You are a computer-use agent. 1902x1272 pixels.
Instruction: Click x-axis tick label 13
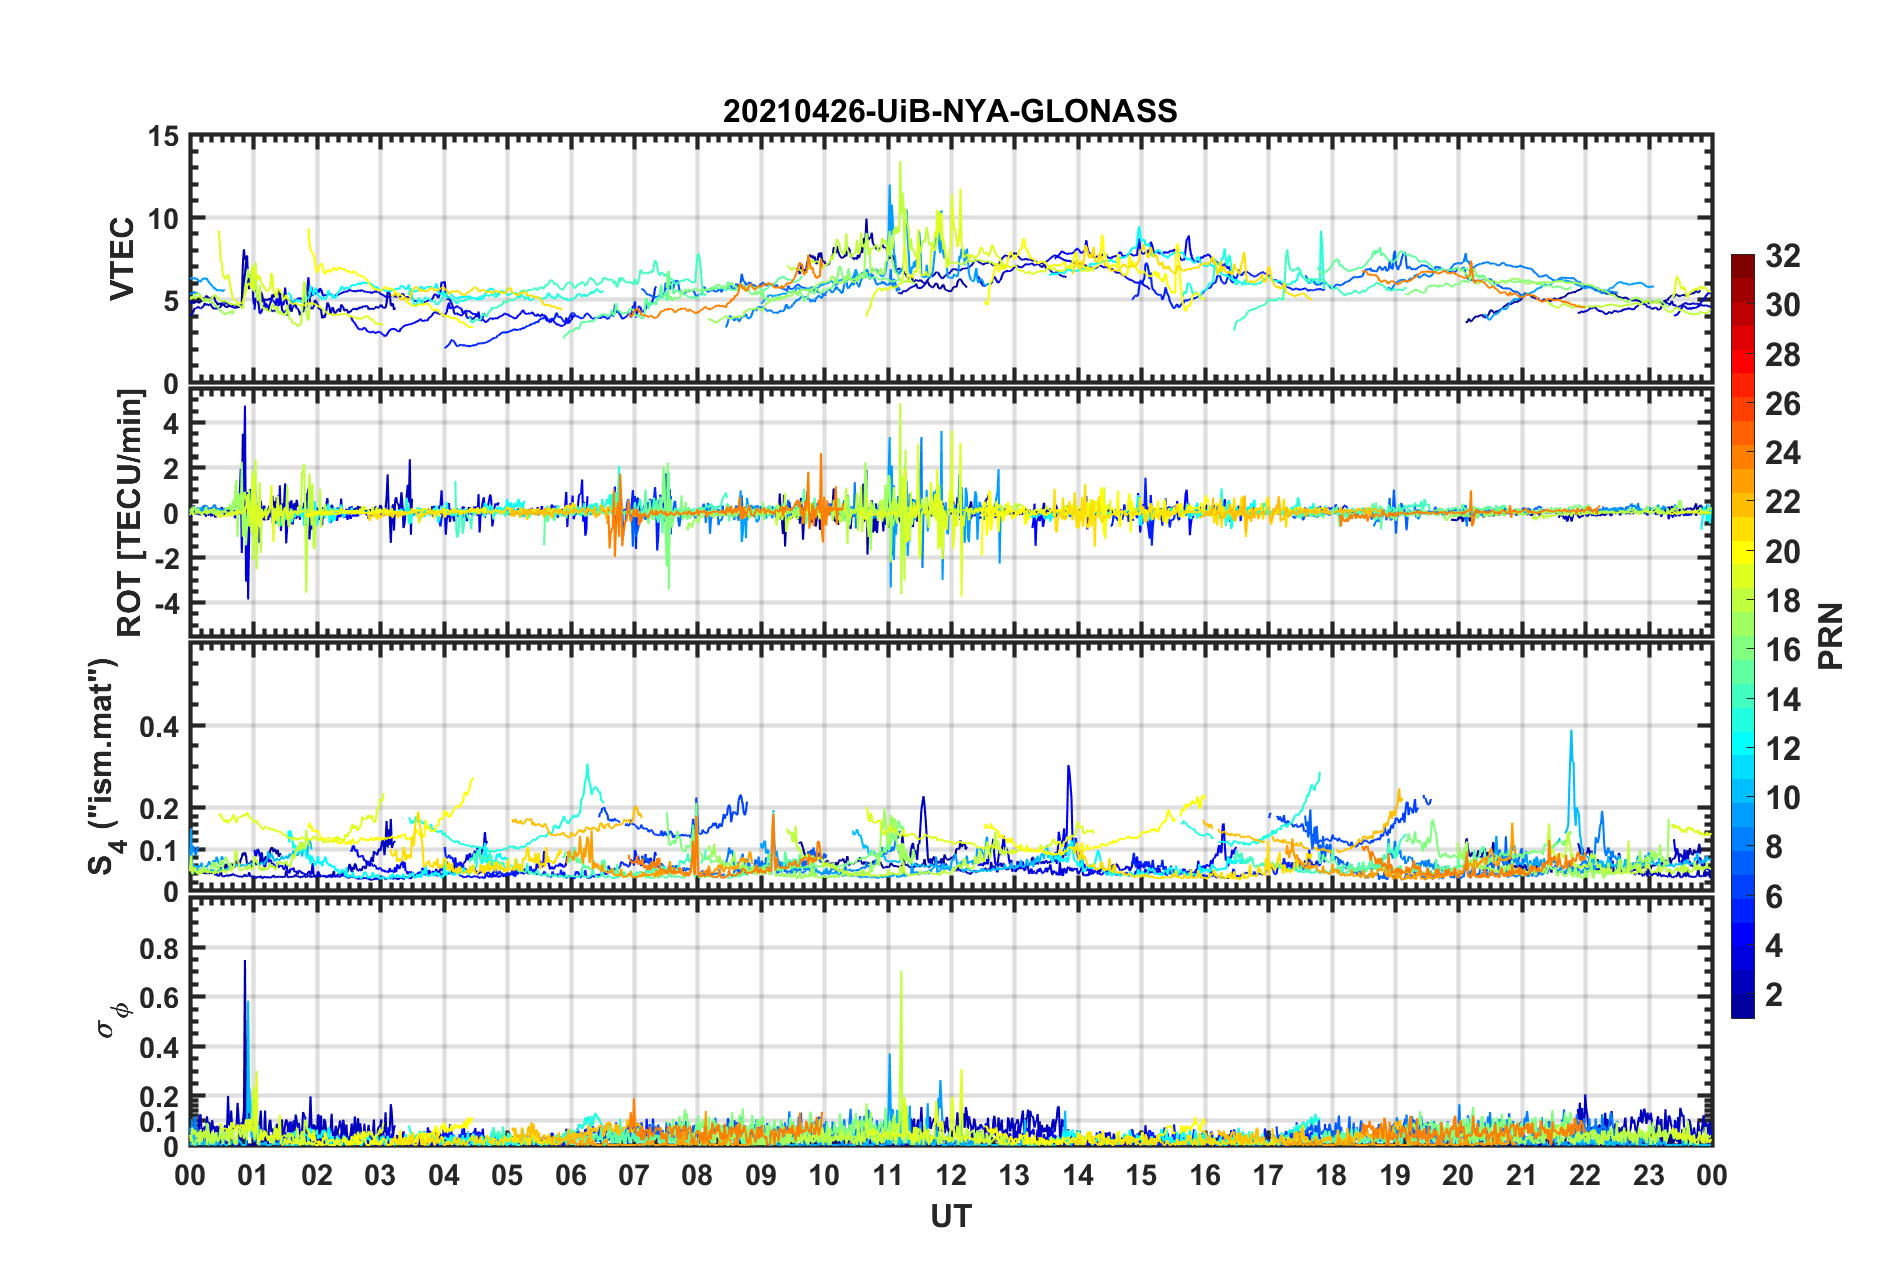click(1014, 1175)
